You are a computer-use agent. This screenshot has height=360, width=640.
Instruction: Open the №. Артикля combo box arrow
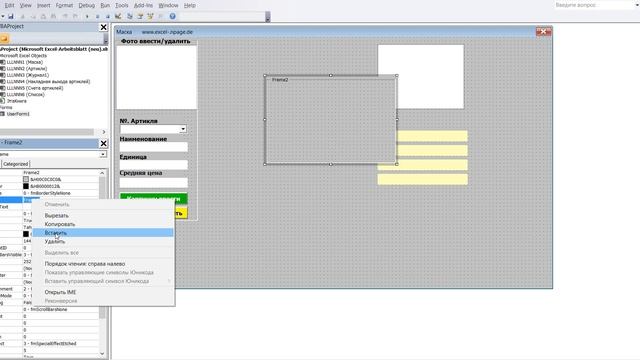[x=183, y=129]
